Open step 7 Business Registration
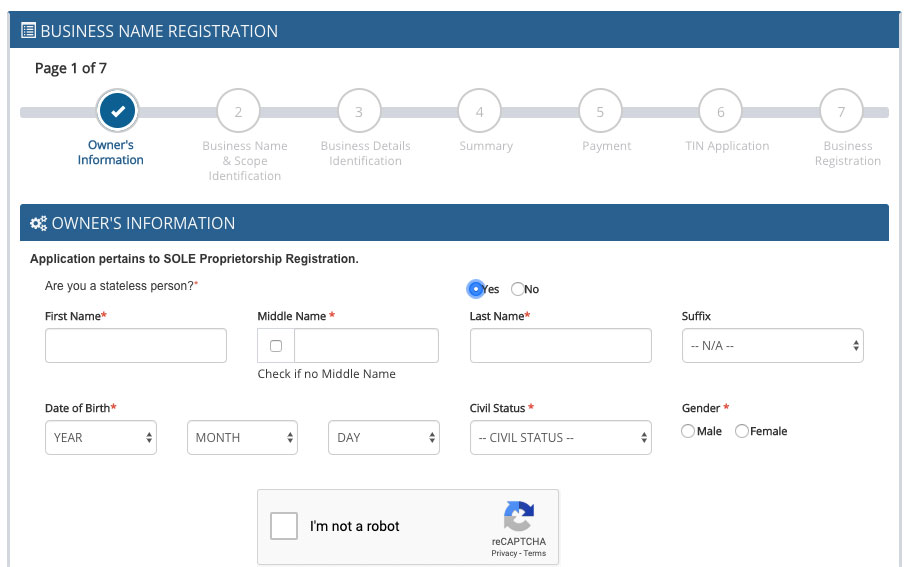The image size is (910, 567). coord(841,111)
